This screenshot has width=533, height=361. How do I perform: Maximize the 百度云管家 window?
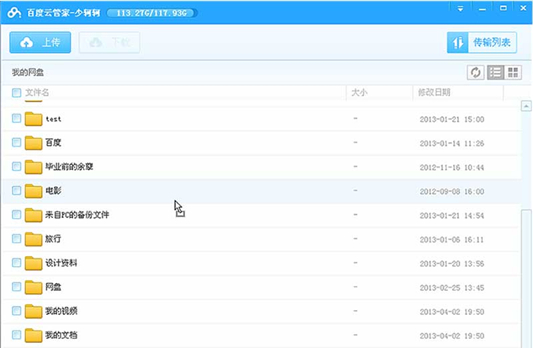pyautogui.click(x=503, y=8)
